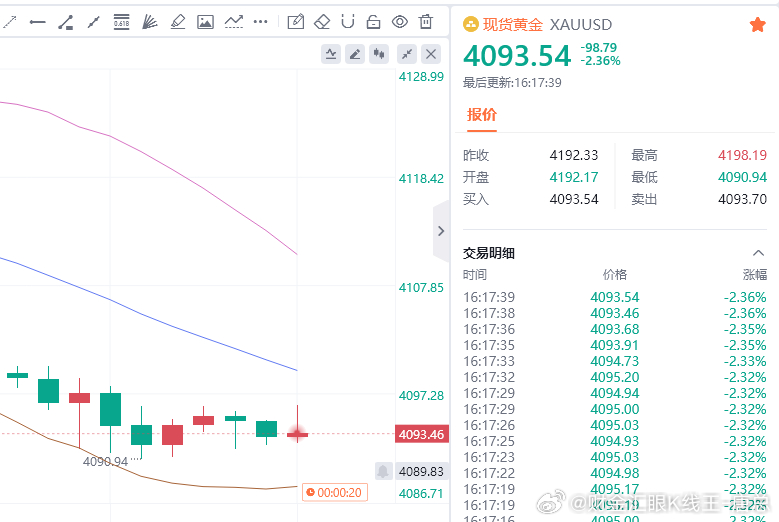Select the 16:17:38 trade row
779x522 pixels.
pos(615,313)
